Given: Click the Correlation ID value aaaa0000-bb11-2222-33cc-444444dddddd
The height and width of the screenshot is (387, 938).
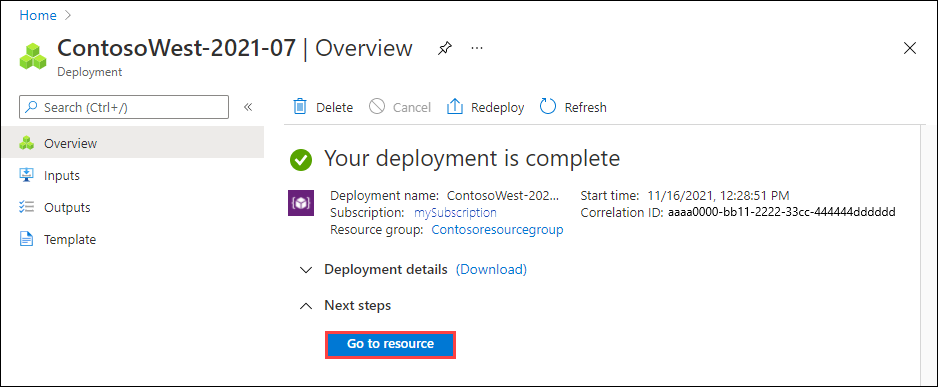Looking at the screenshot, I should [x=782, y=212].
